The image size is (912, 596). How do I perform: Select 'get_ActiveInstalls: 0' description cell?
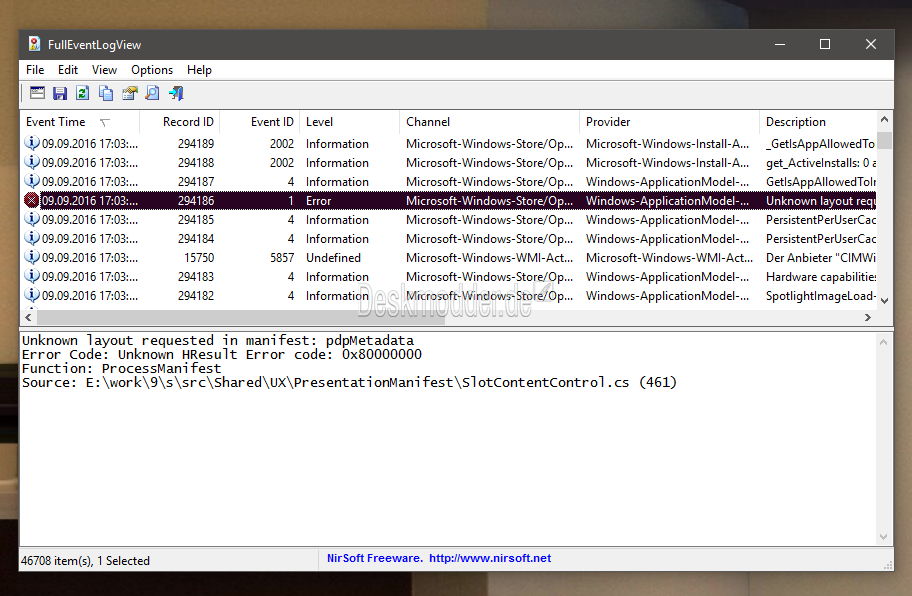[821, 163]
